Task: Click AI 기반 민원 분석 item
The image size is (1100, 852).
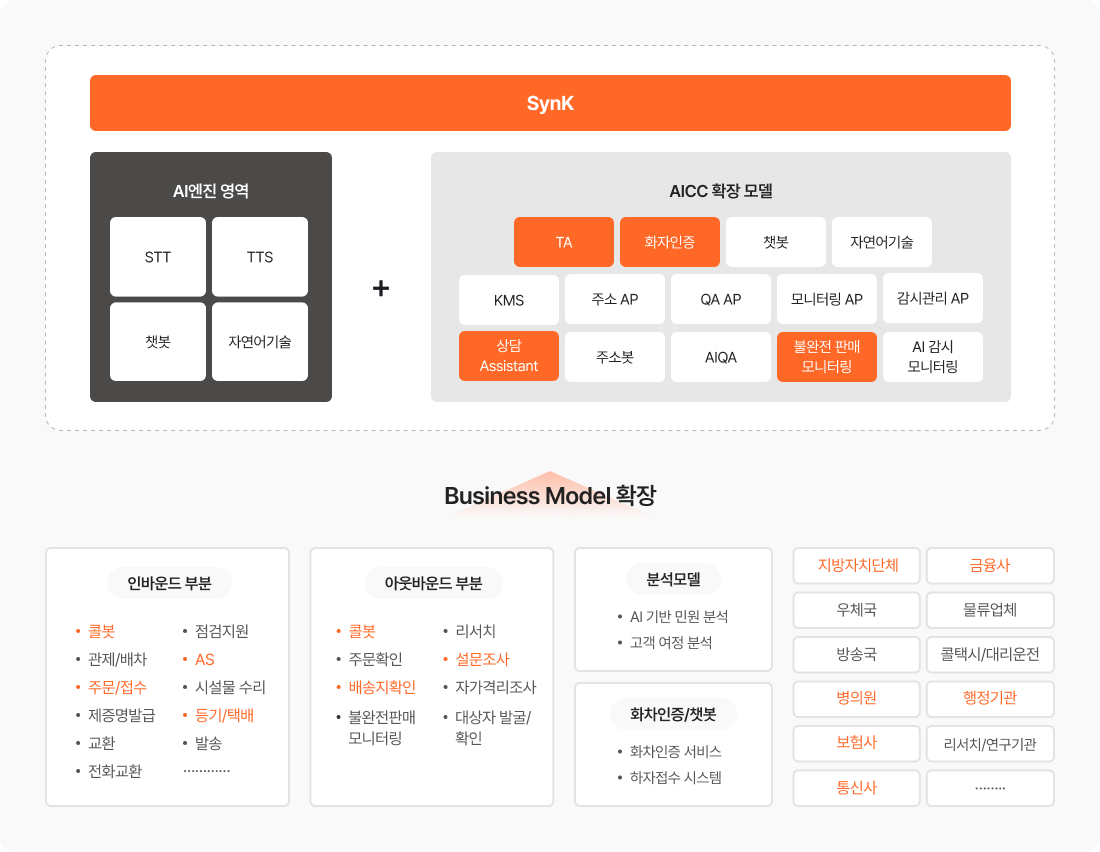Action: point(679,616)
